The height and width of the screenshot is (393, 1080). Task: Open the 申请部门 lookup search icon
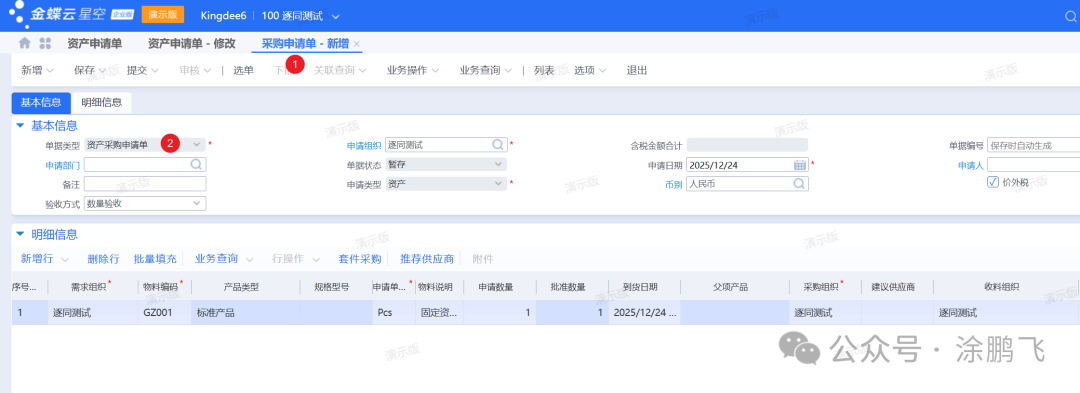click(196, 164)
